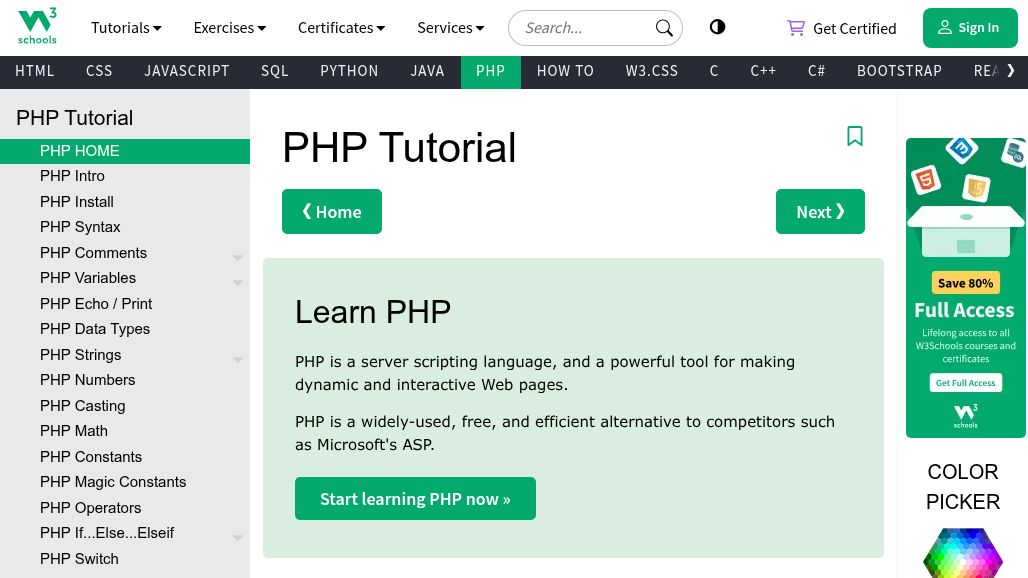Click the W3Schools logo

[x=37, y=26]
